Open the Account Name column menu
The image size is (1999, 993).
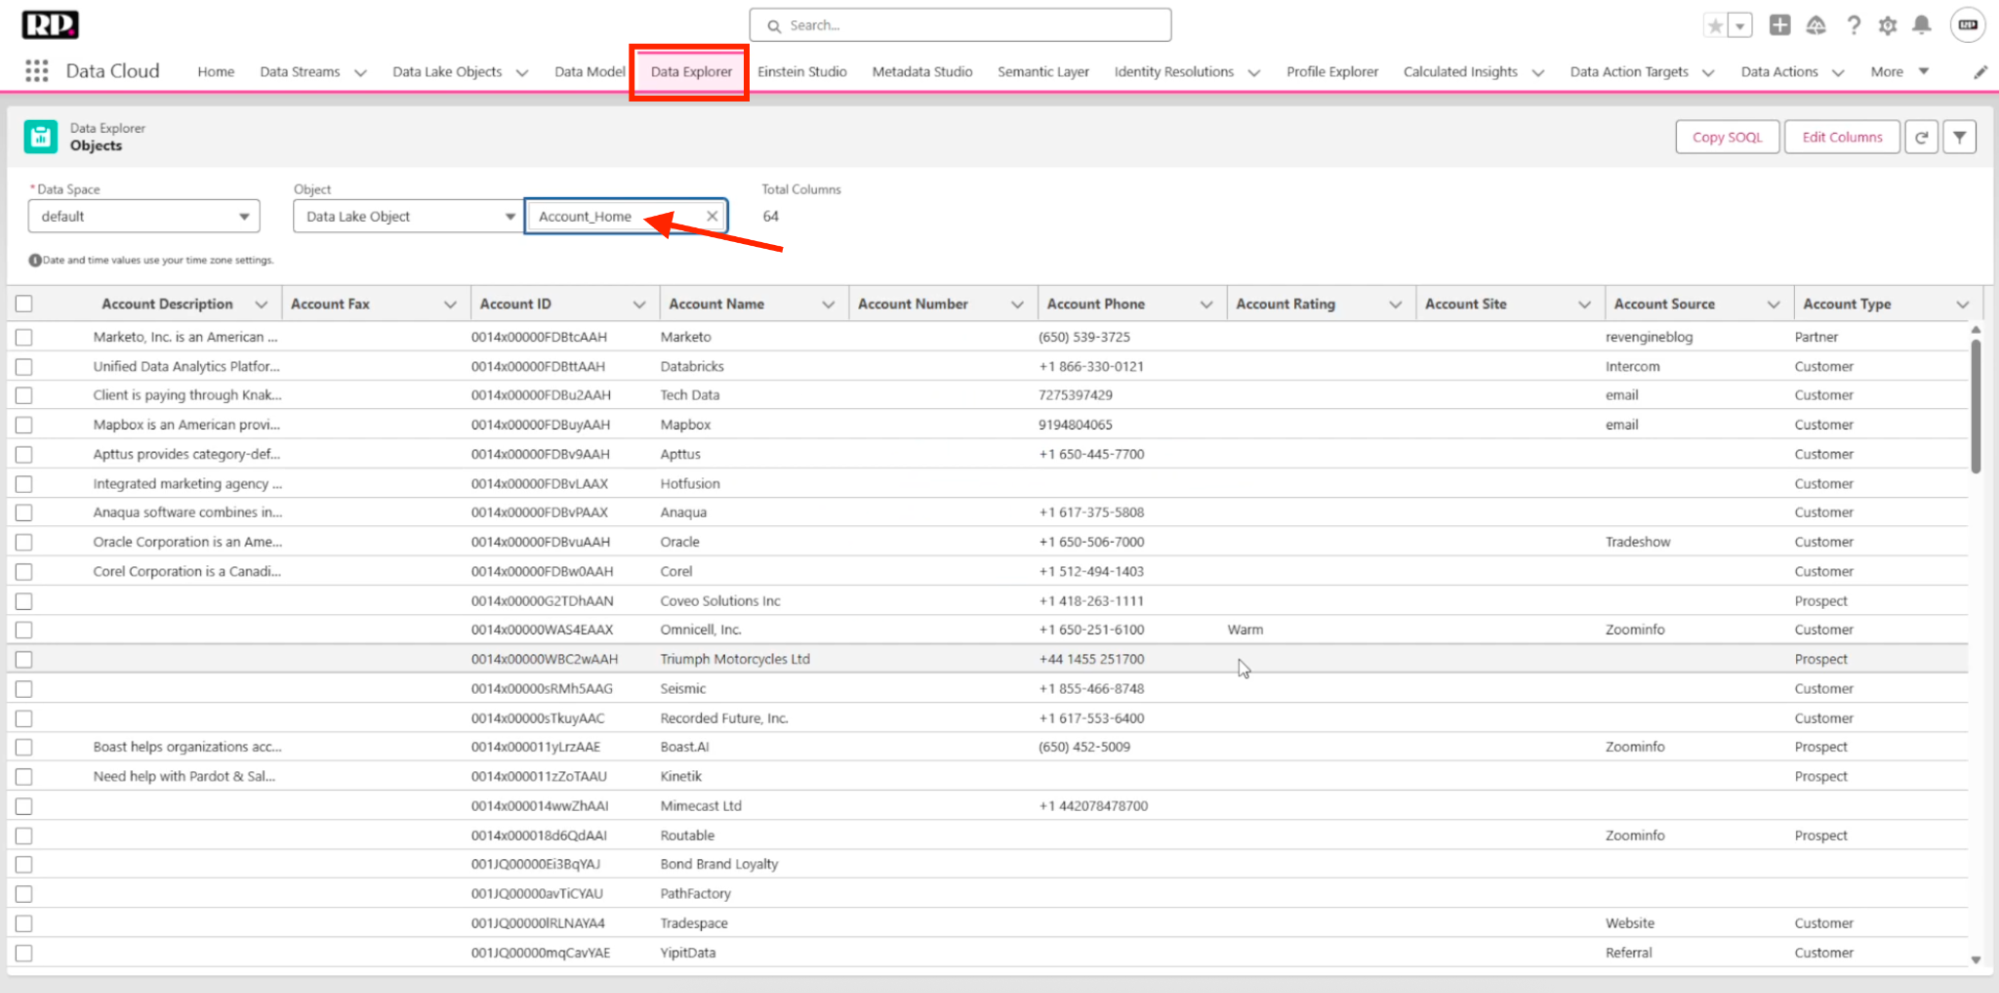828,305
